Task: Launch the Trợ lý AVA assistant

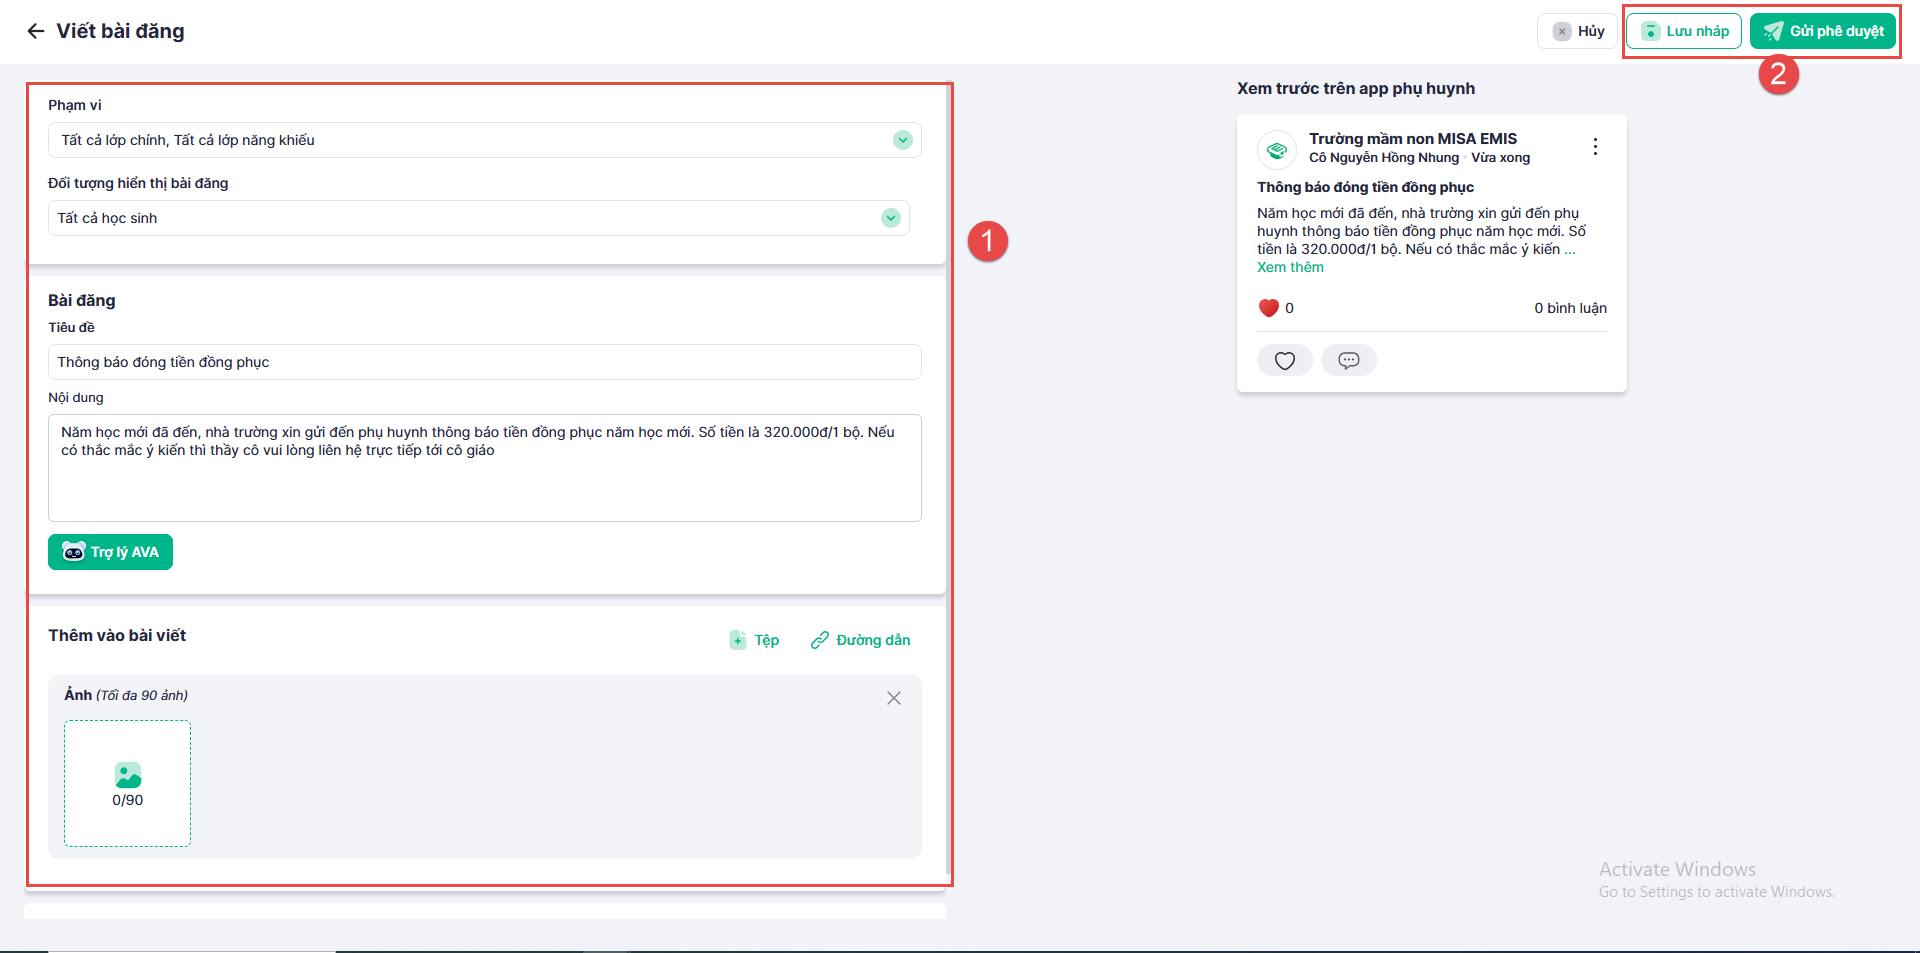Action: [x=110, y=552]
